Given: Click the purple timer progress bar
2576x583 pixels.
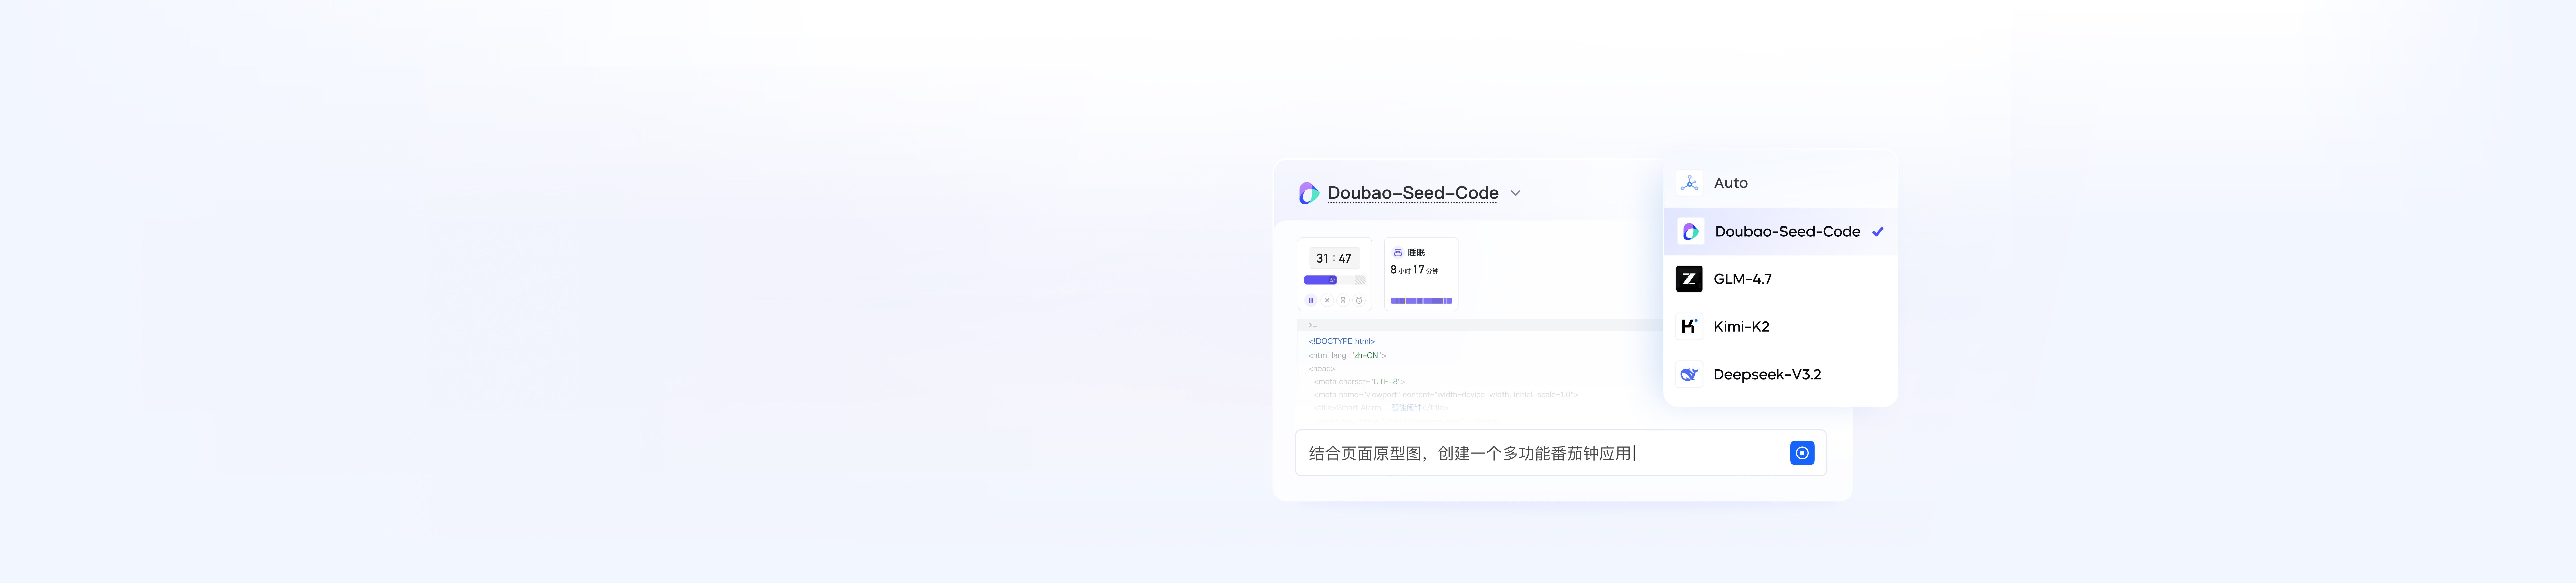Looking at the screenshot, I should tap(1320, 280).
